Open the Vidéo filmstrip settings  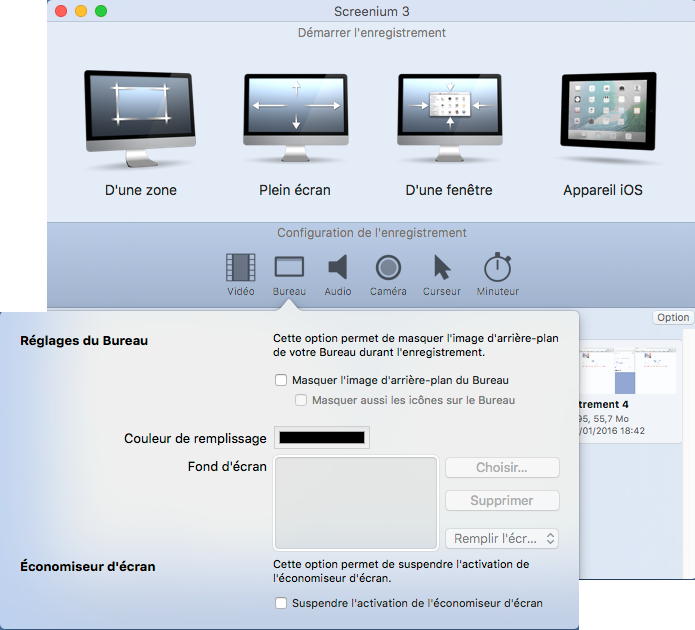(x=241, y=274)
